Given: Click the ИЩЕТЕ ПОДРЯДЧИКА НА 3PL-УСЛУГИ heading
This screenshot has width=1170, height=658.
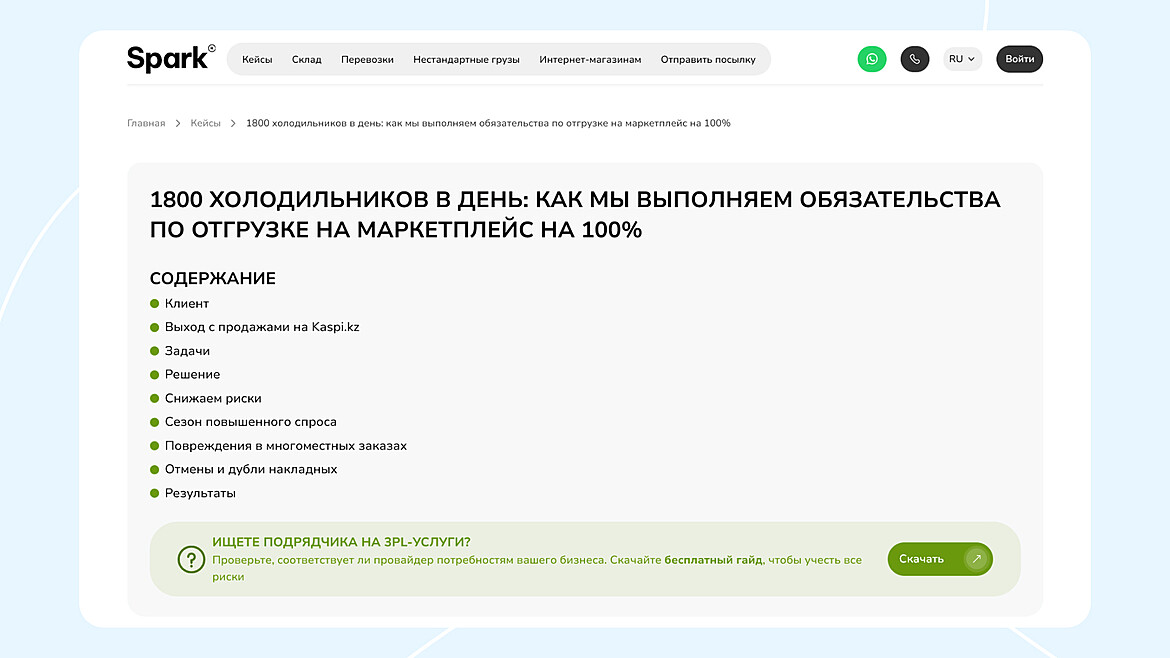Looking at the screenshot, I should [341, 542].
